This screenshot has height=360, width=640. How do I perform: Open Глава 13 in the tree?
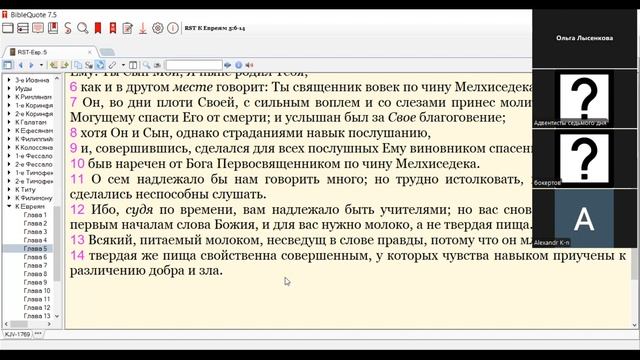coord(37,316)
